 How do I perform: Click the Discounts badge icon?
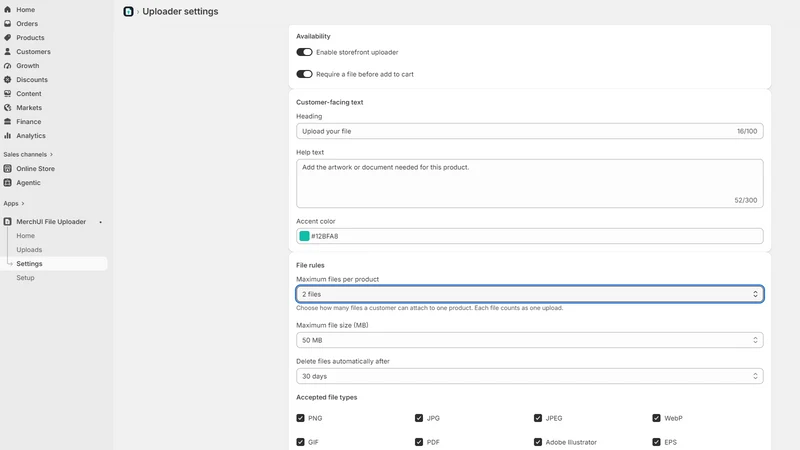click(x=8, y=80)
